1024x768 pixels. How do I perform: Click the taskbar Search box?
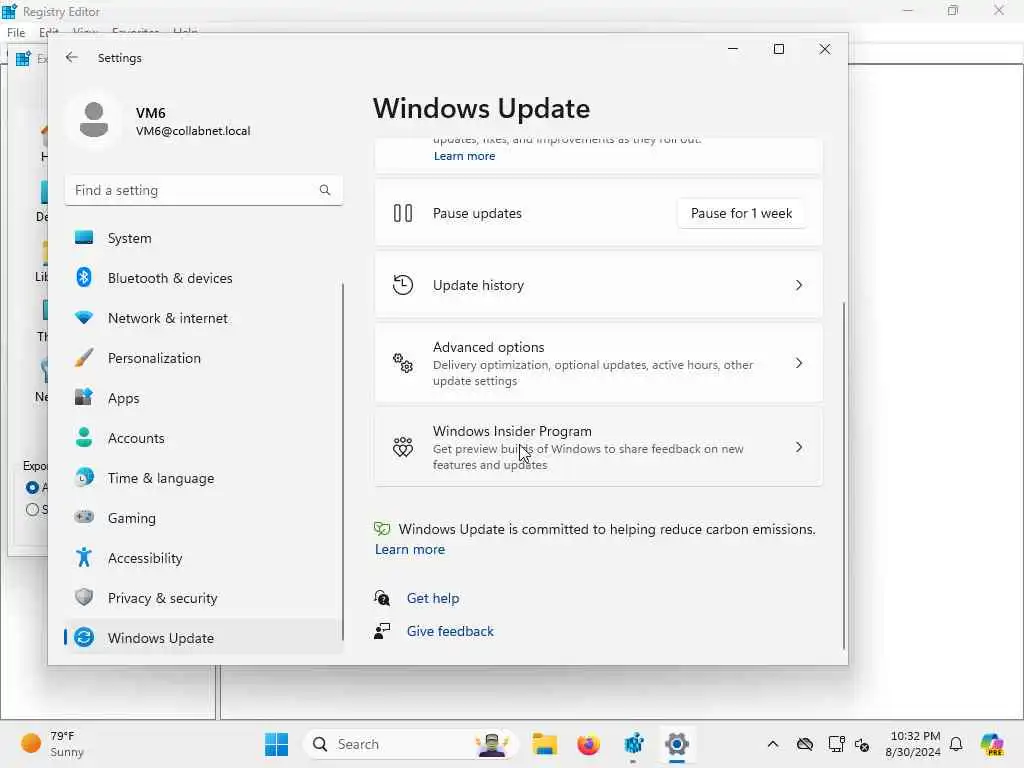pos(411,744)
